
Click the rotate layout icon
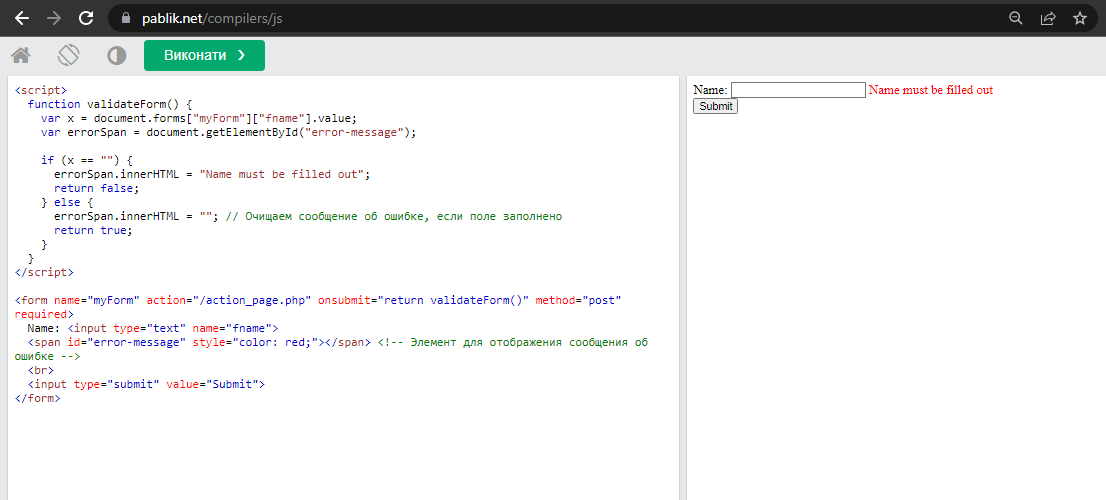(68, 56)
